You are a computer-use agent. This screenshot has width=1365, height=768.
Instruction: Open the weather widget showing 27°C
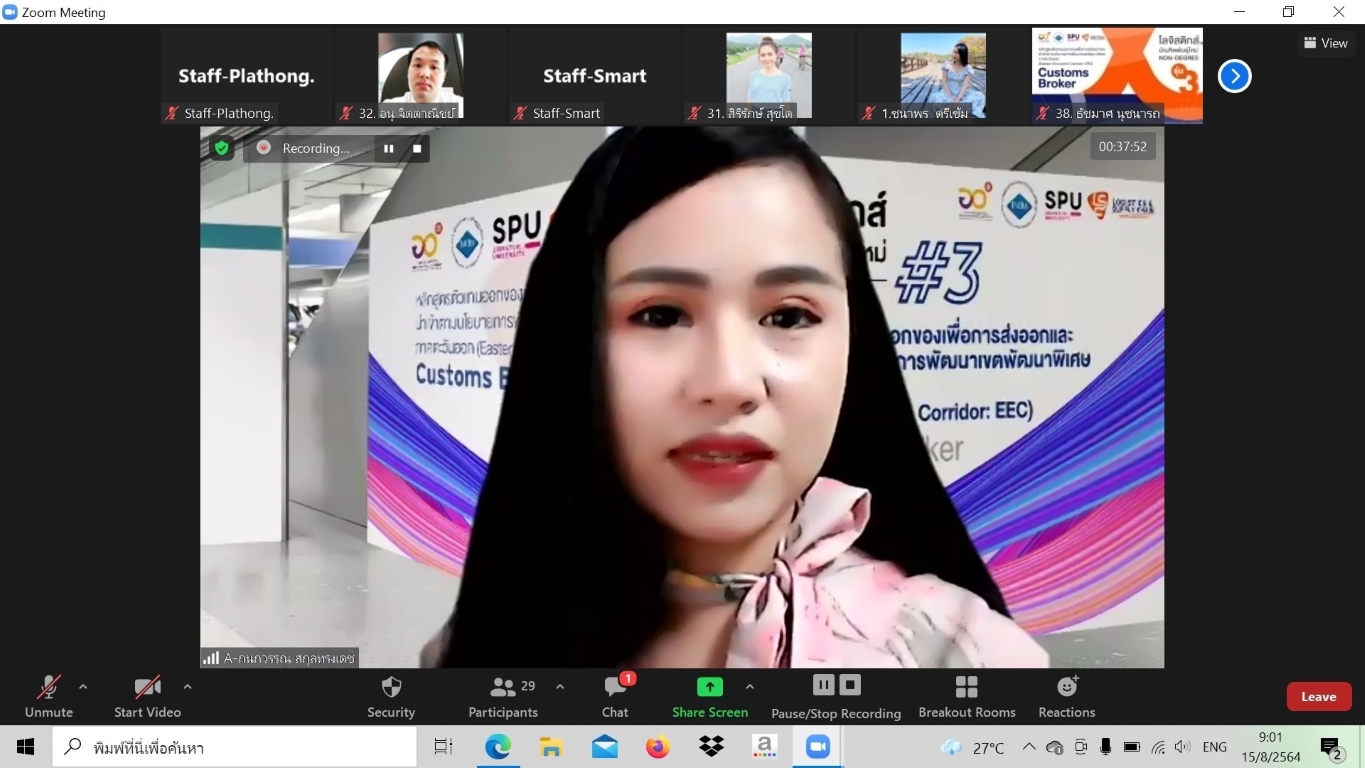973,747
